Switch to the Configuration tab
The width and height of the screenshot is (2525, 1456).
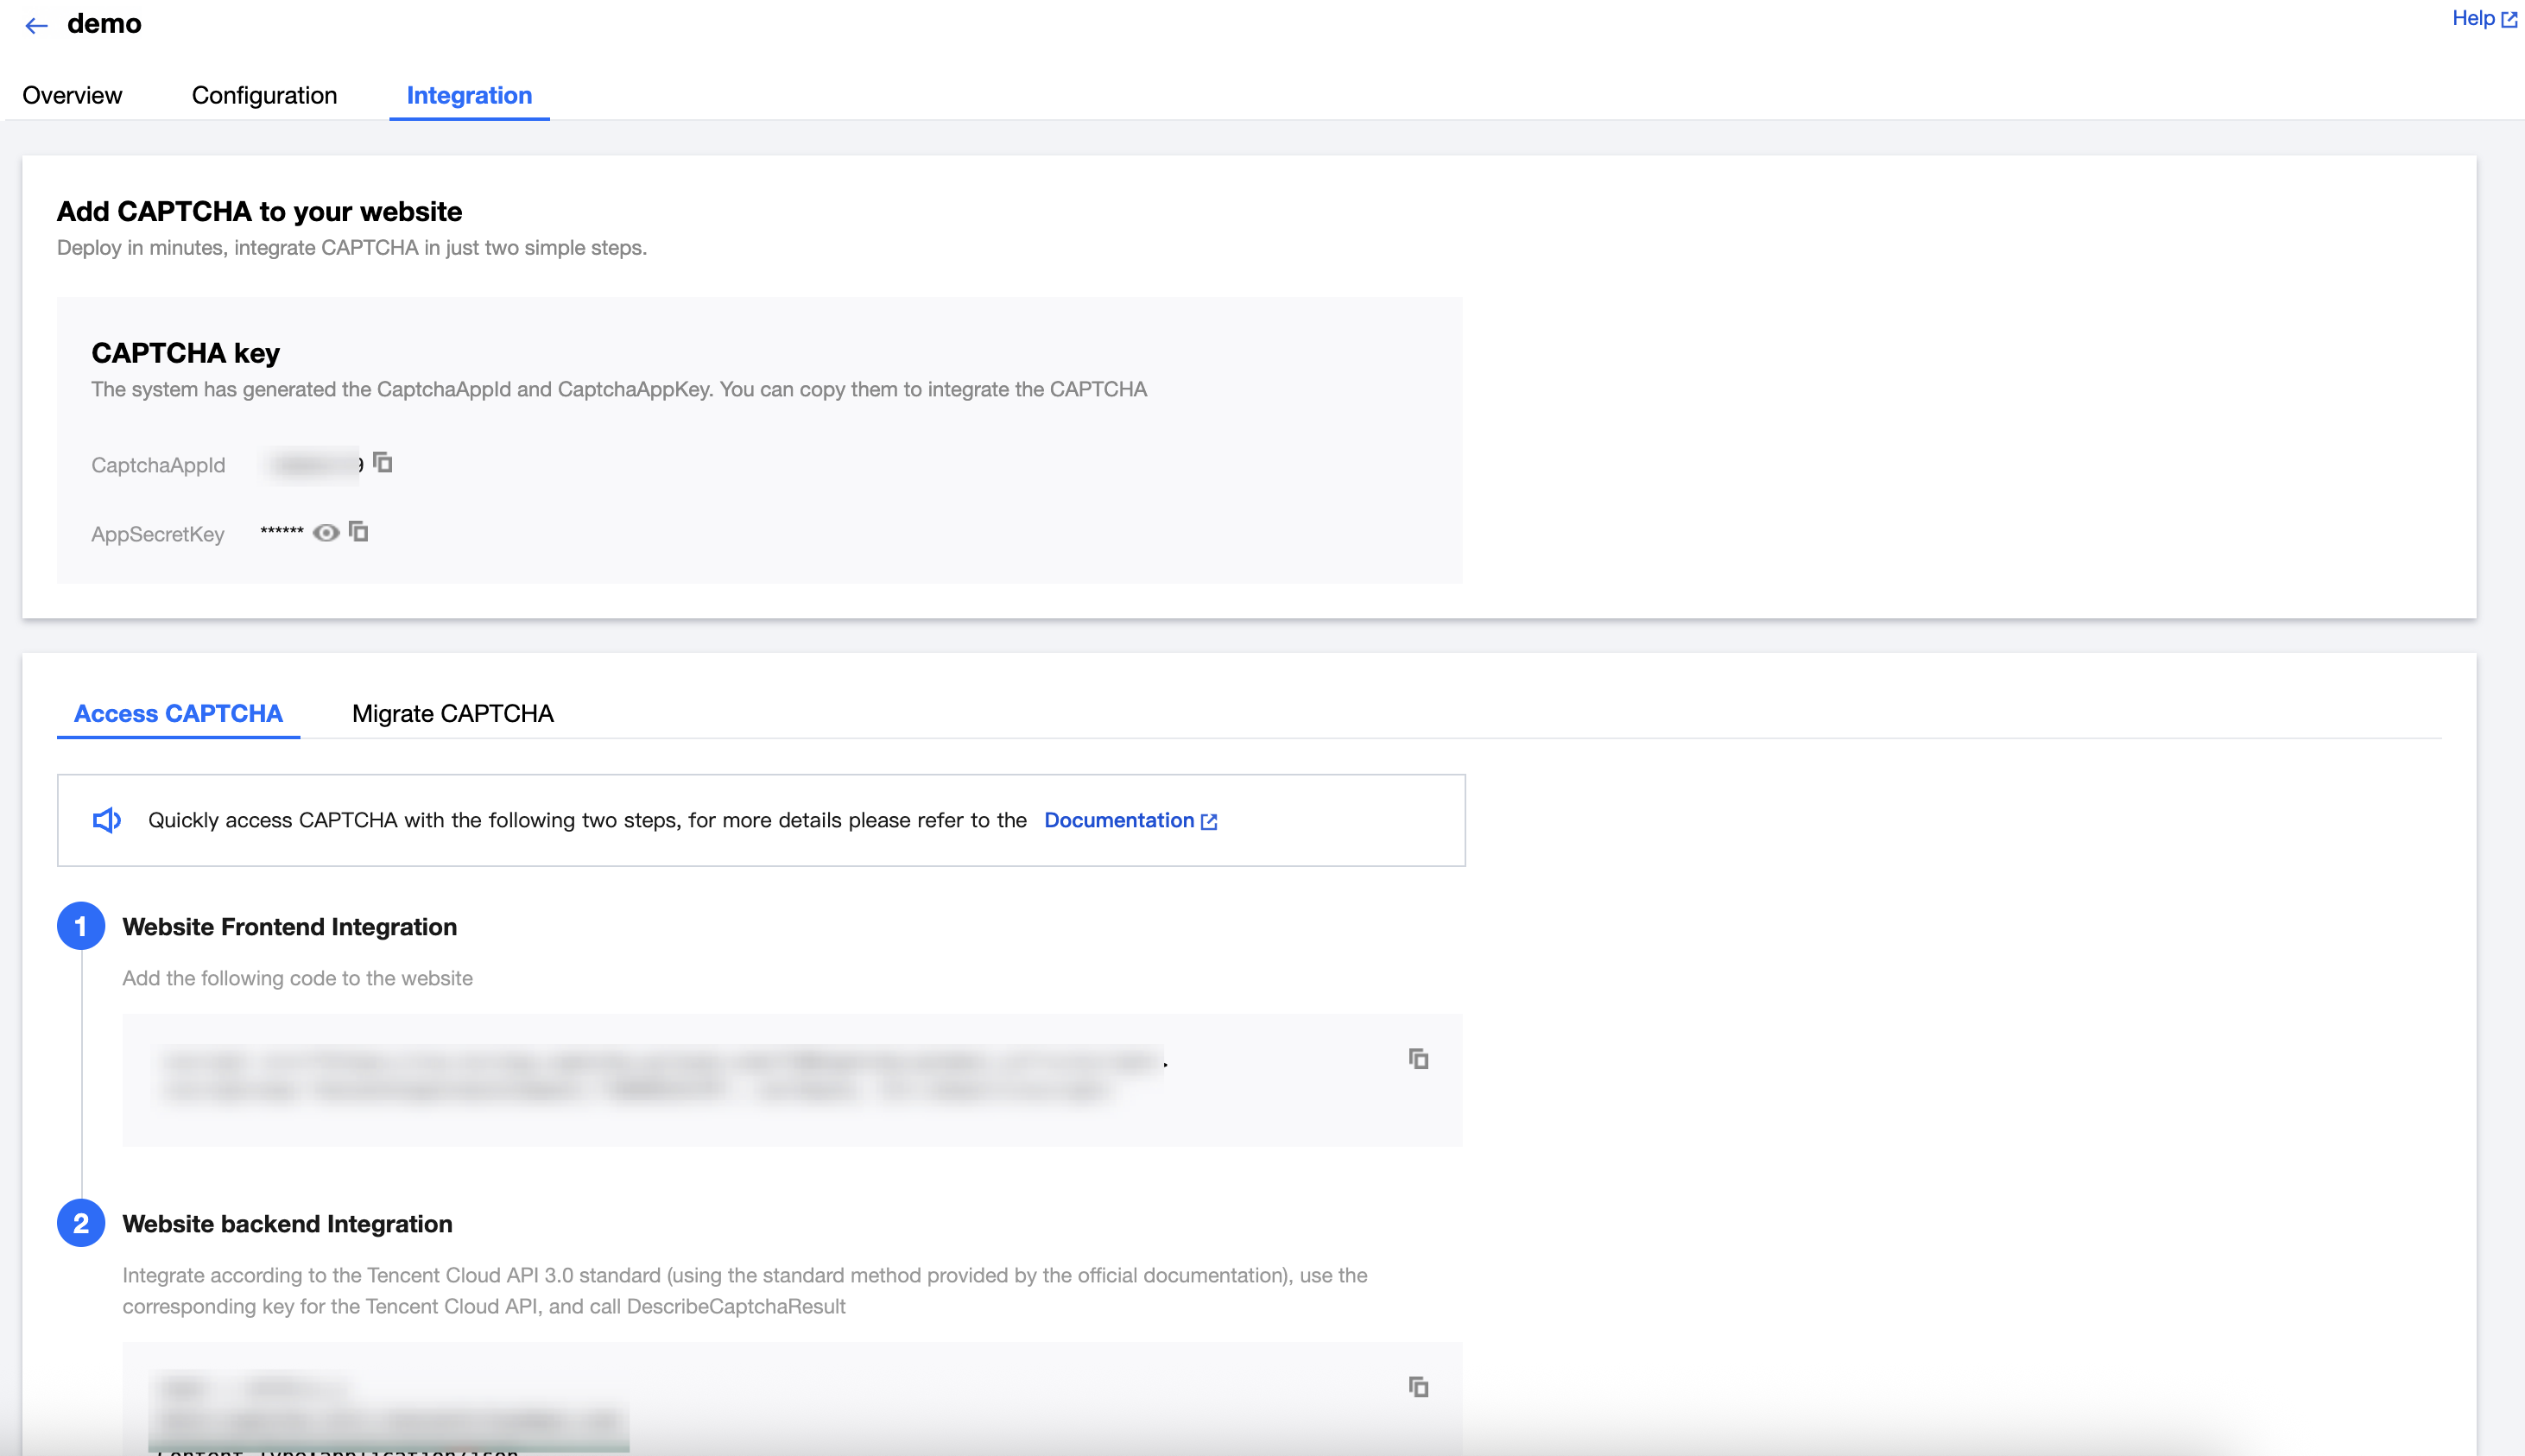point(264,95)
